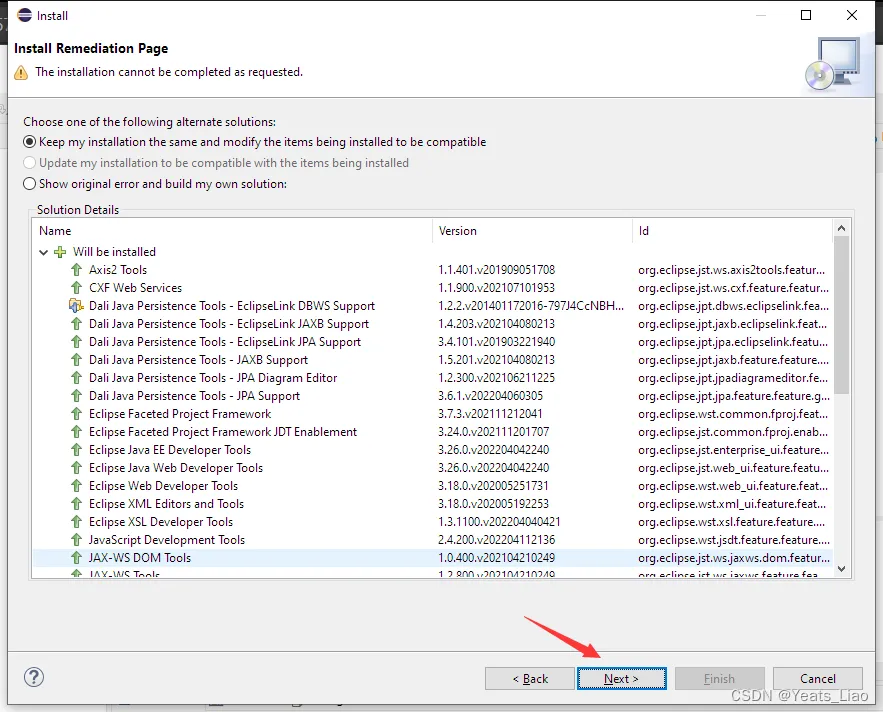Close the Install dialog window
The height and width of the screenshot is (712, 883).
point(852,15)
